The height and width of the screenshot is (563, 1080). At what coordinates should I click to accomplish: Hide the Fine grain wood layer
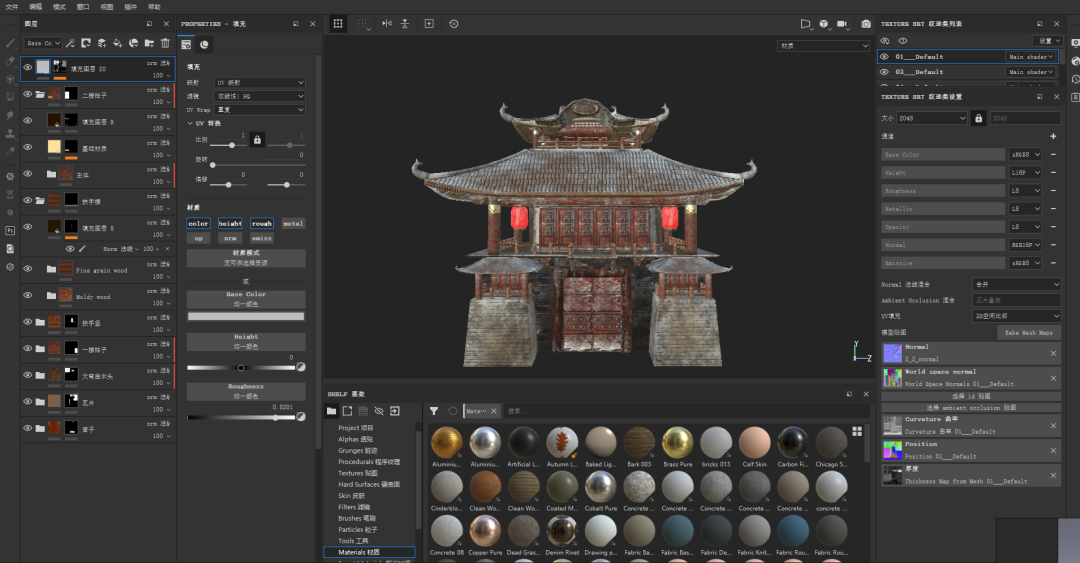point(27,270)
